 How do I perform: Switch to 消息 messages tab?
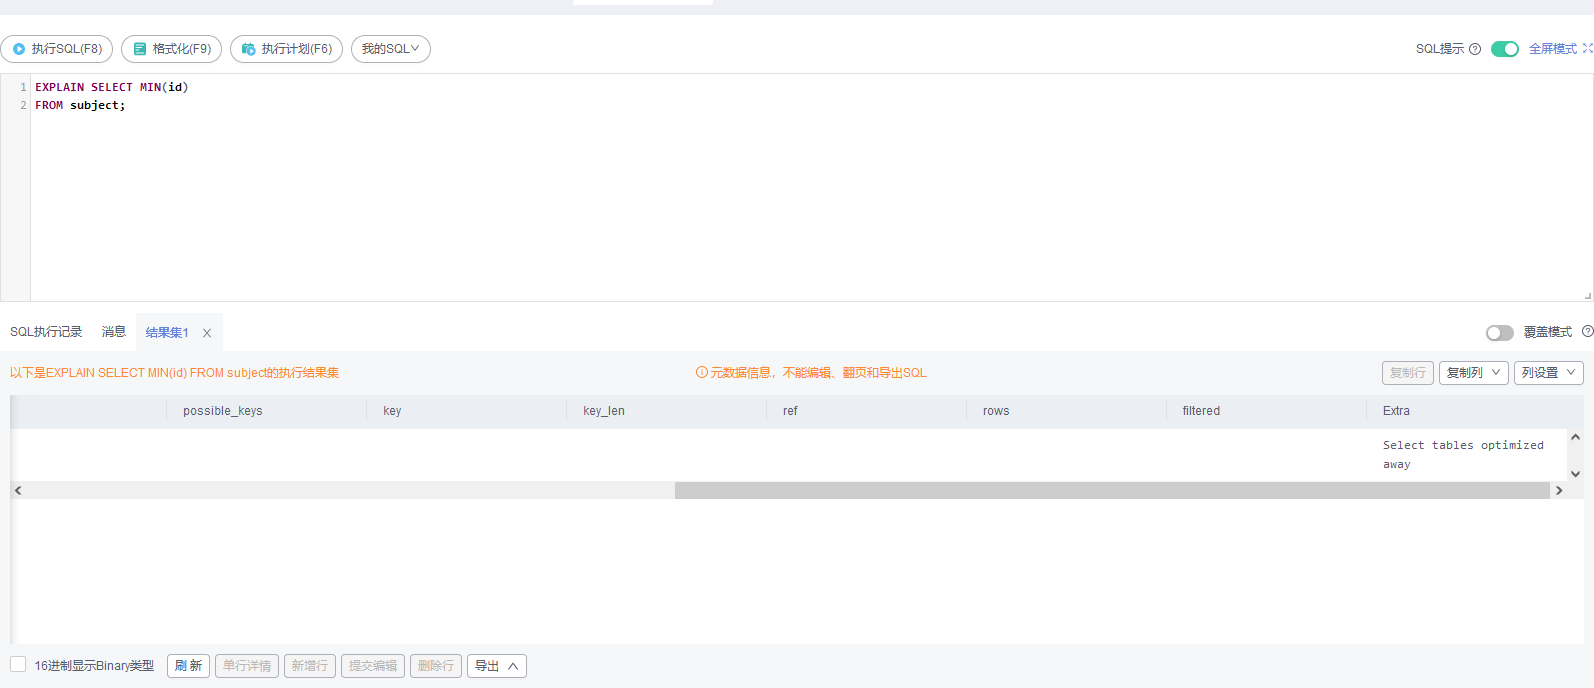(114, 332)
